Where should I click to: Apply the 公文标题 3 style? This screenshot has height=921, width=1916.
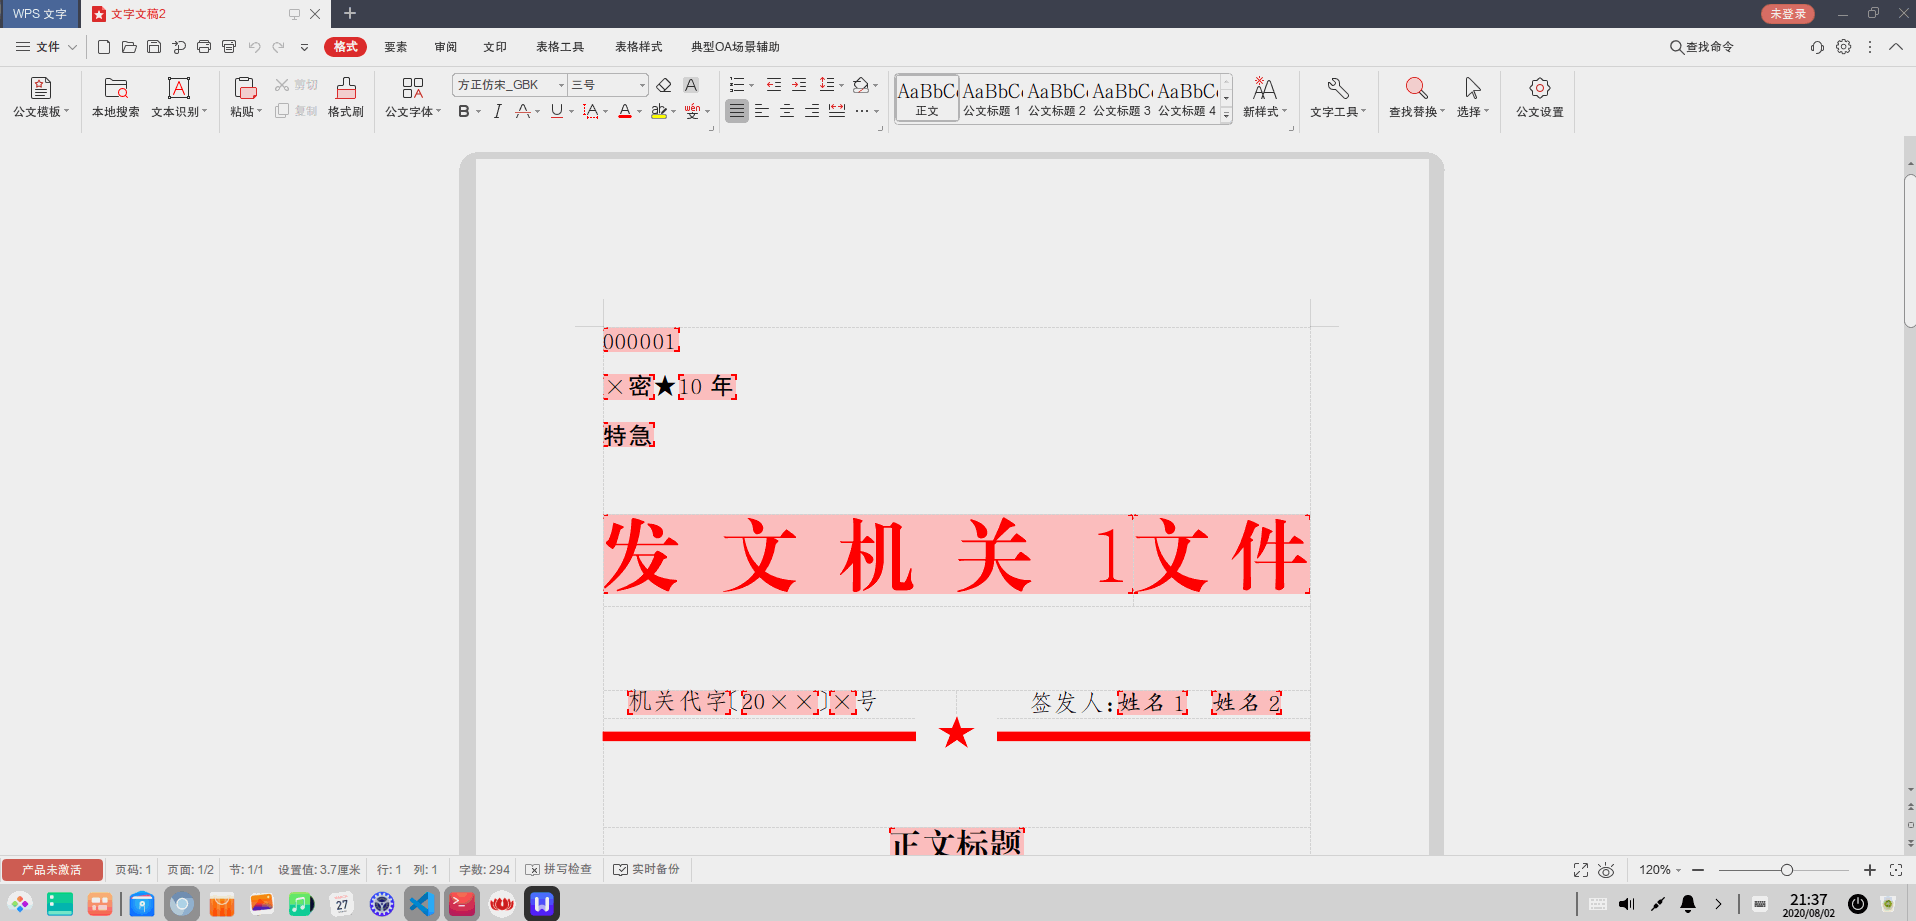(x=1122, y=98)
